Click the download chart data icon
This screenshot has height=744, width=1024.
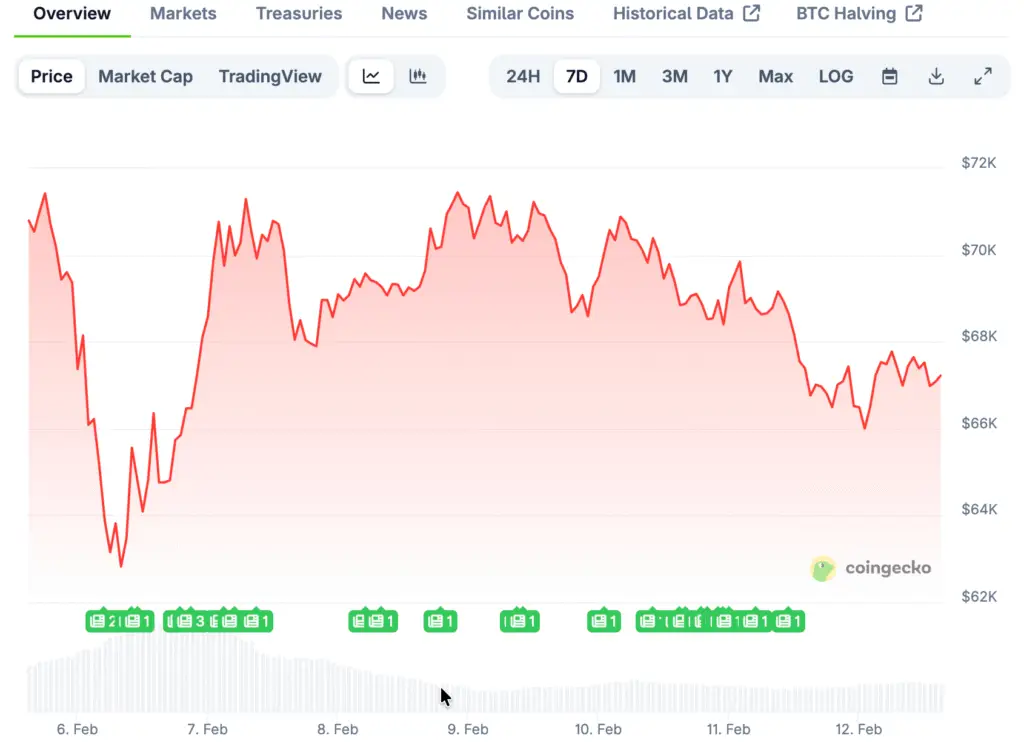pos(936,77)
